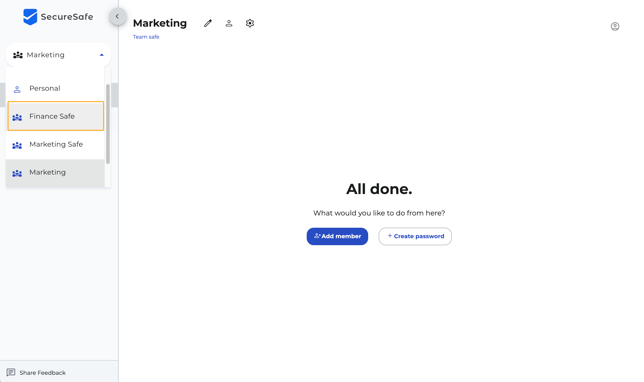Select Personal from the safe list
This screenshot has width=644, height=382.
[x=55, y=88]
